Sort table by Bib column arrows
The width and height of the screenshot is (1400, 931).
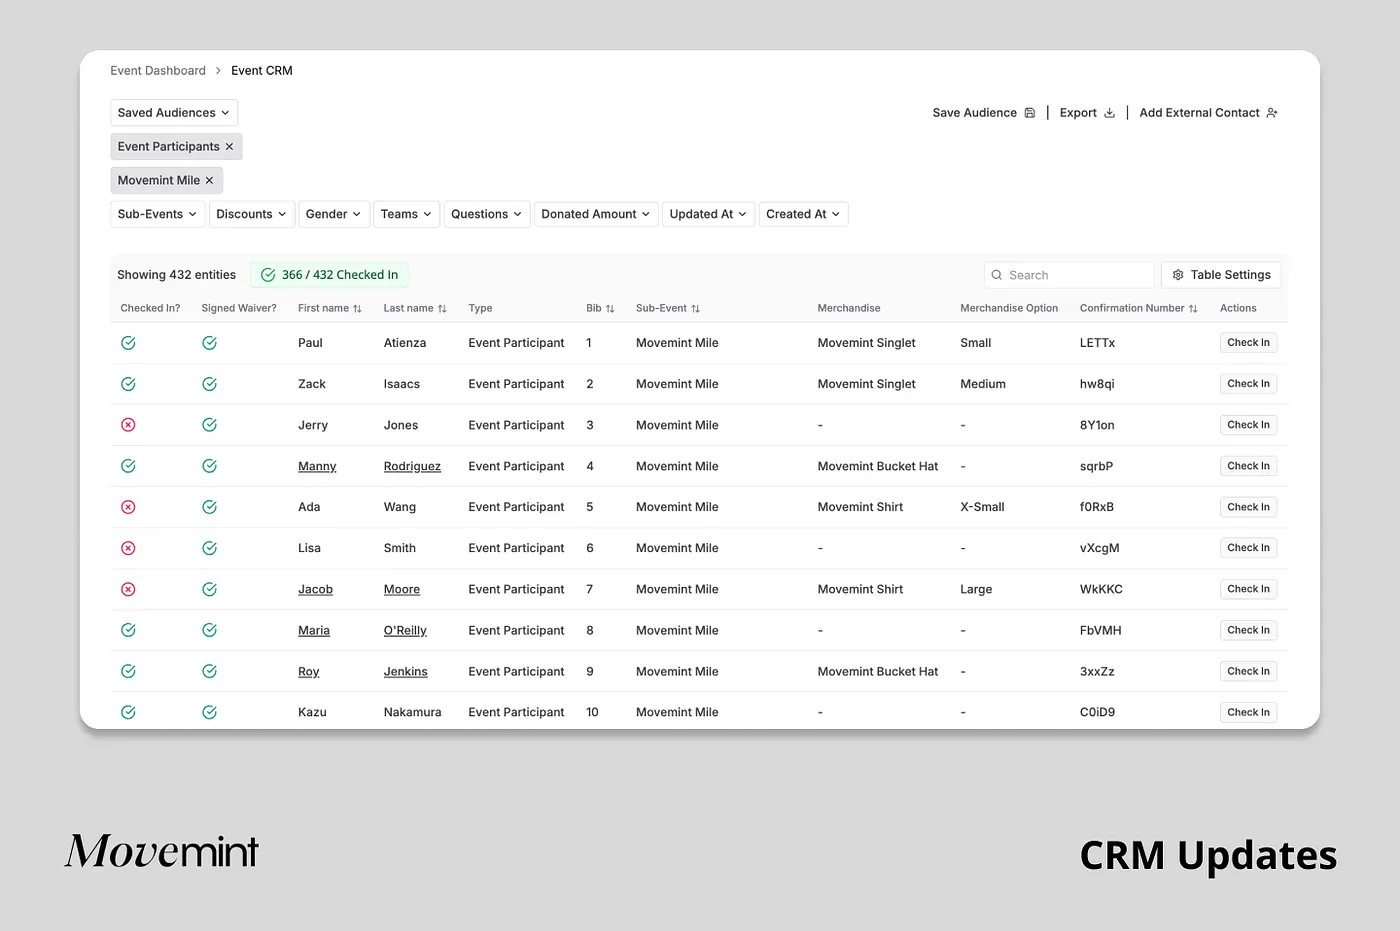(610, 309)
